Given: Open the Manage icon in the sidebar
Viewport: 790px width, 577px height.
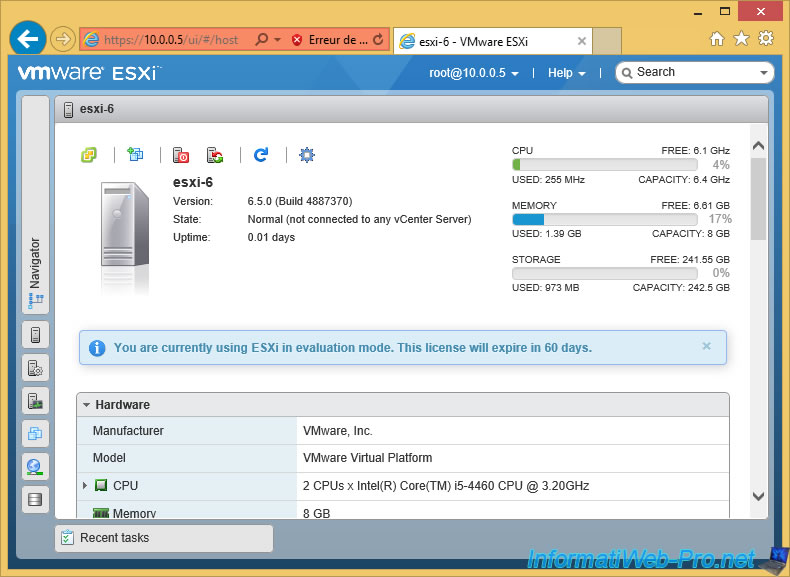Looking at the screenshot, I should (35, 368).
